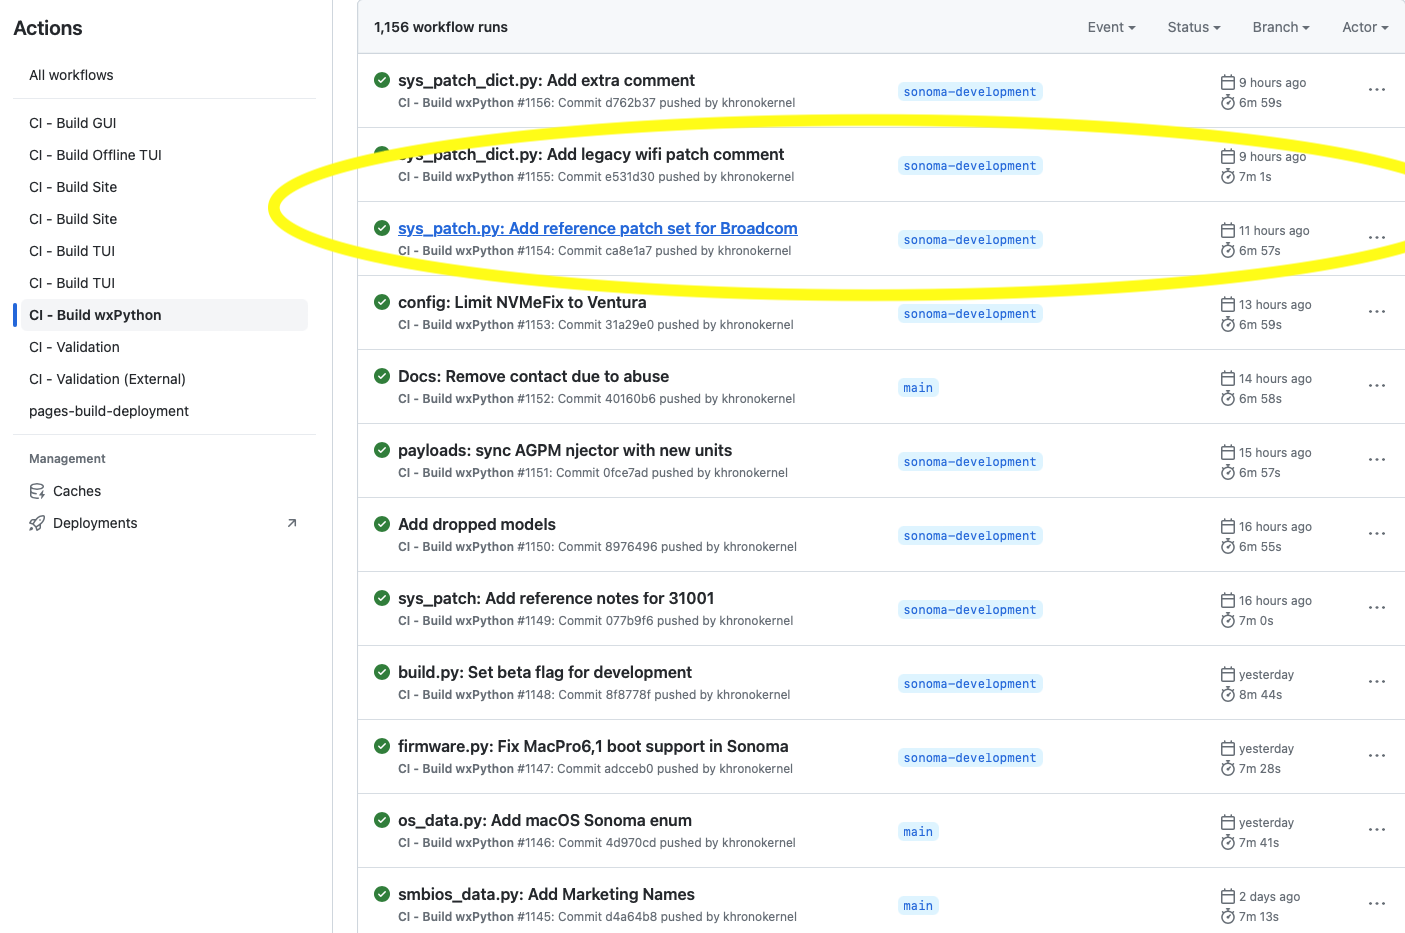The width and height of the screenshot is (1405, 933).
Task: Open the "Add dropped models" workflow run
Action: pyautogui.click(x=477, y=524)
